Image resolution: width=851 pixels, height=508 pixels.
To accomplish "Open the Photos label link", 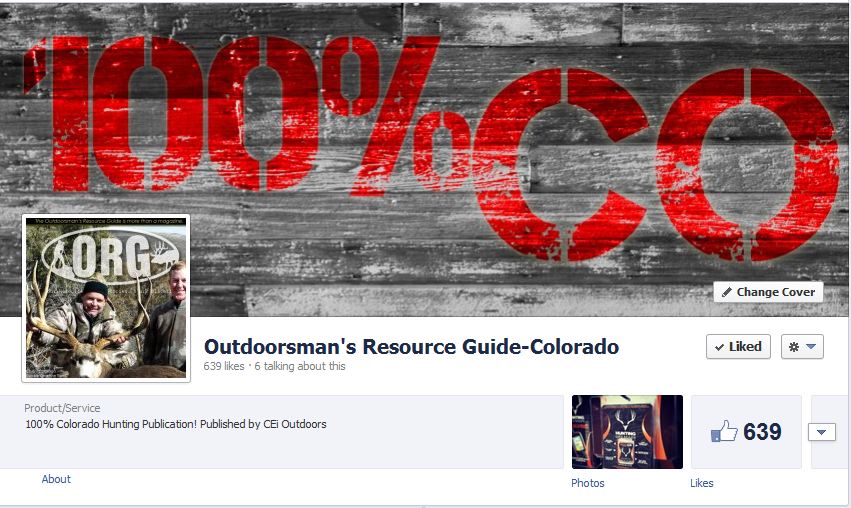I will point(587,482).
